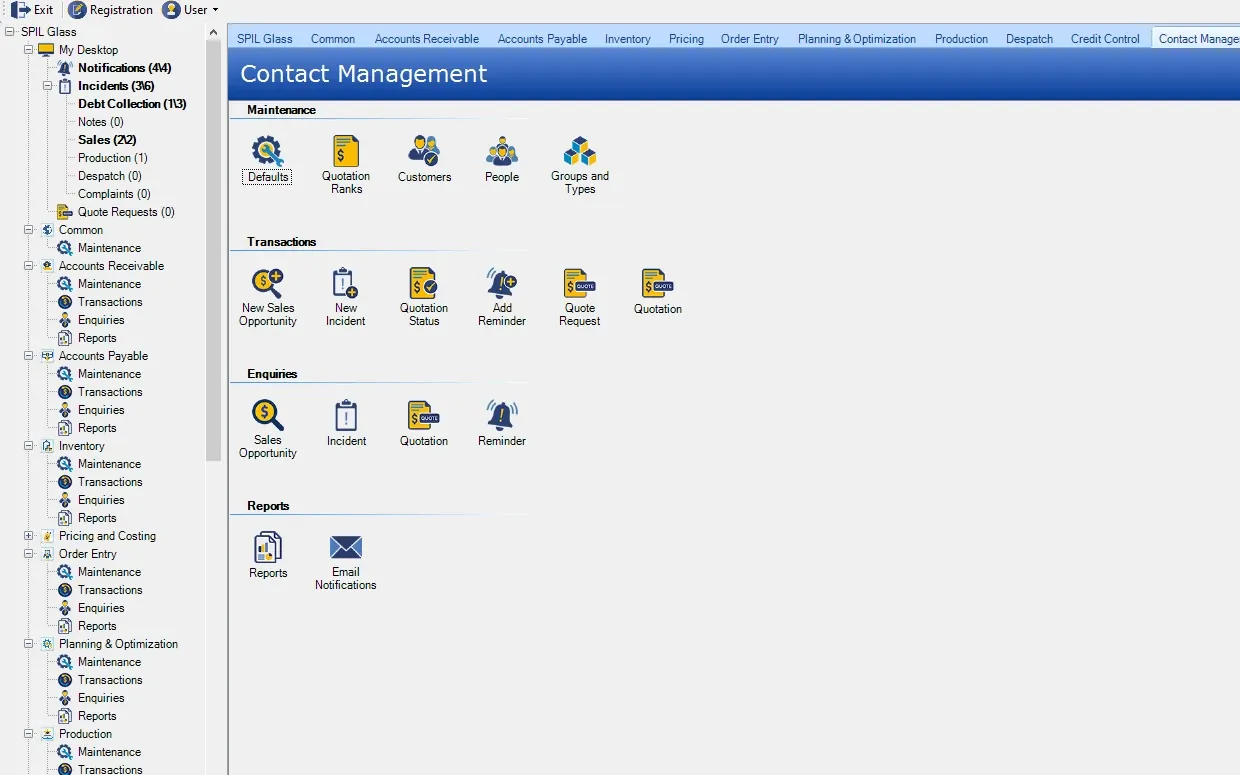Select Despatch (0) in the tree

pos(110,176)
